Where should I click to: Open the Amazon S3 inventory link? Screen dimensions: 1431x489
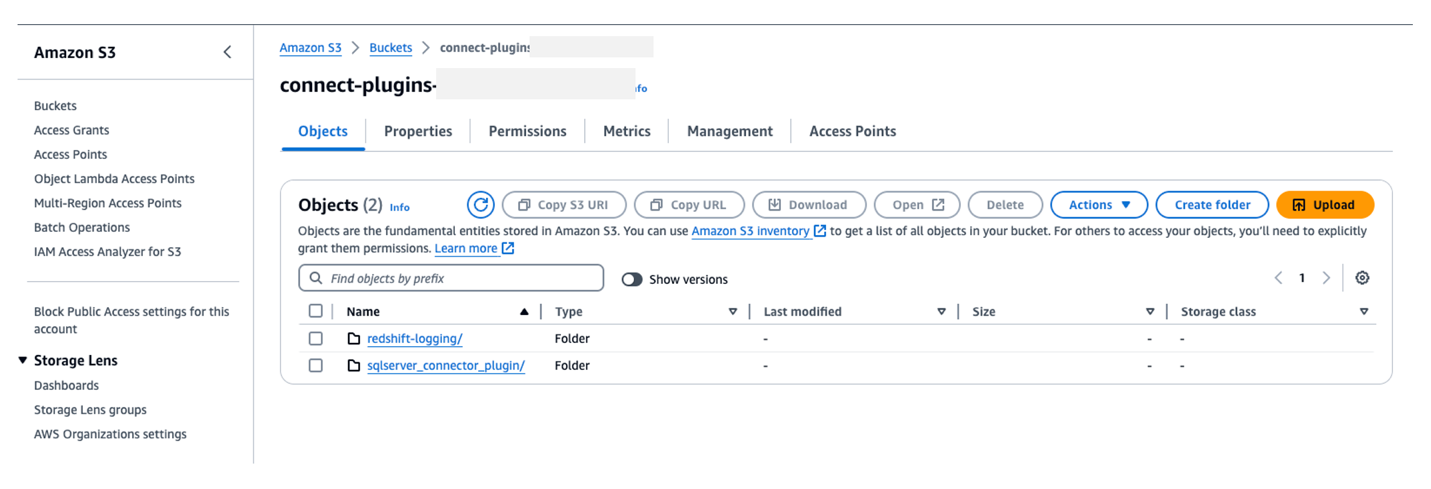tap(751, 231)
